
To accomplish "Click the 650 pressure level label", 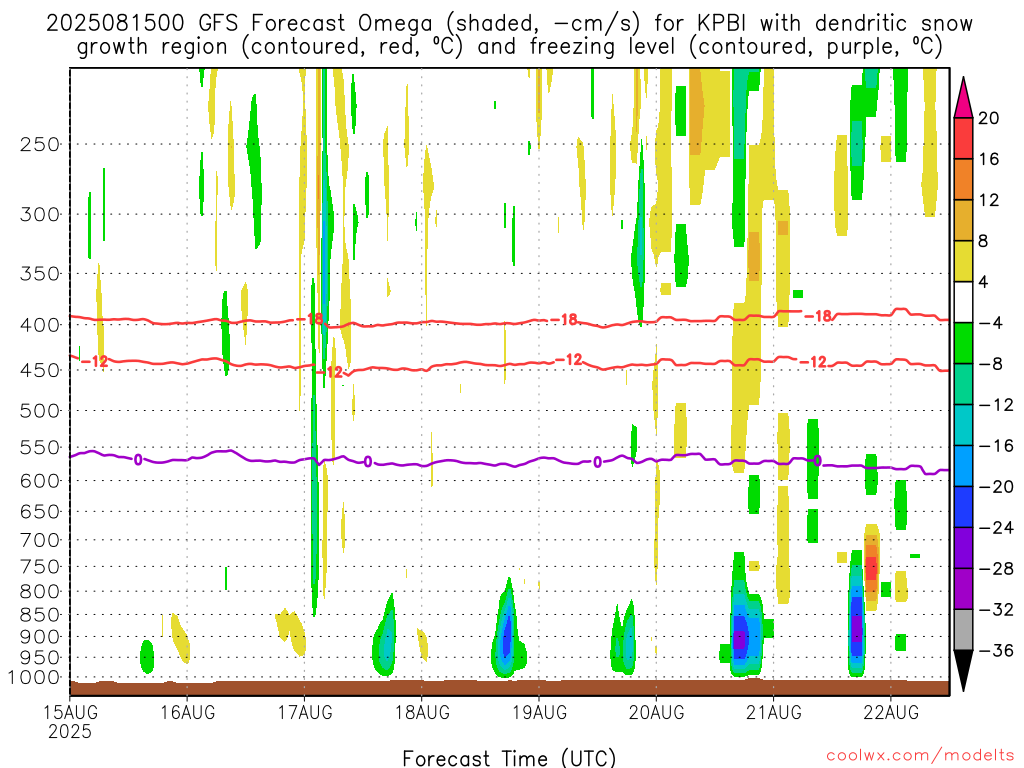I will coord(40,511).
